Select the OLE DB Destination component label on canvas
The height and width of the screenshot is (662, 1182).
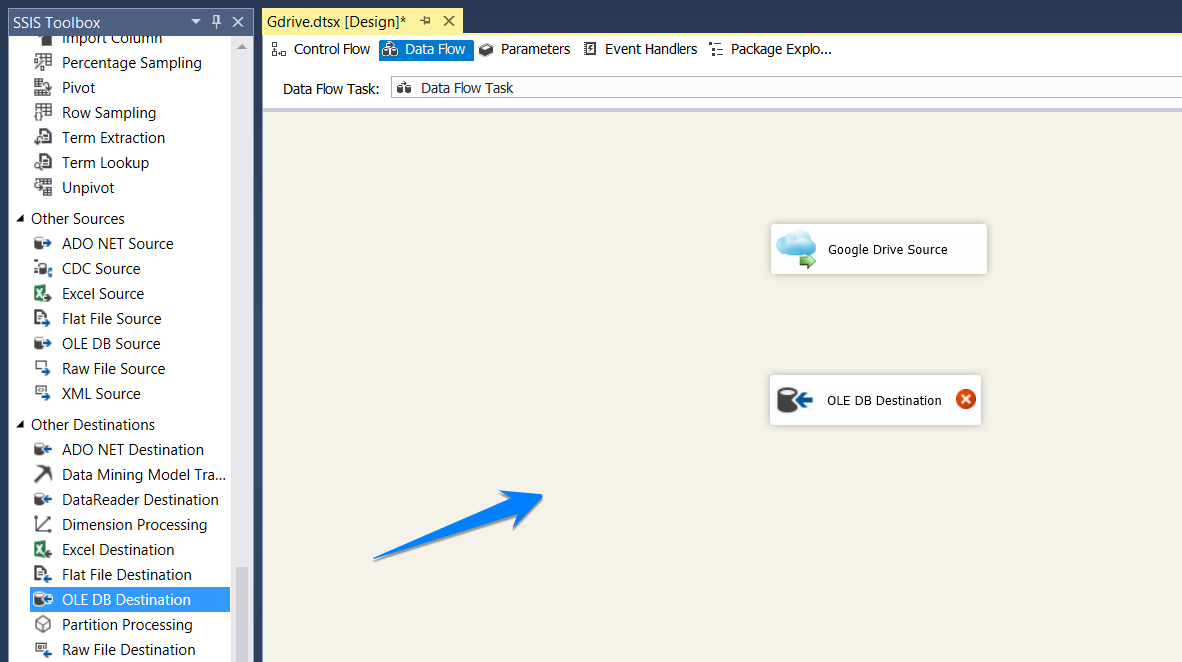click(884, 400)
